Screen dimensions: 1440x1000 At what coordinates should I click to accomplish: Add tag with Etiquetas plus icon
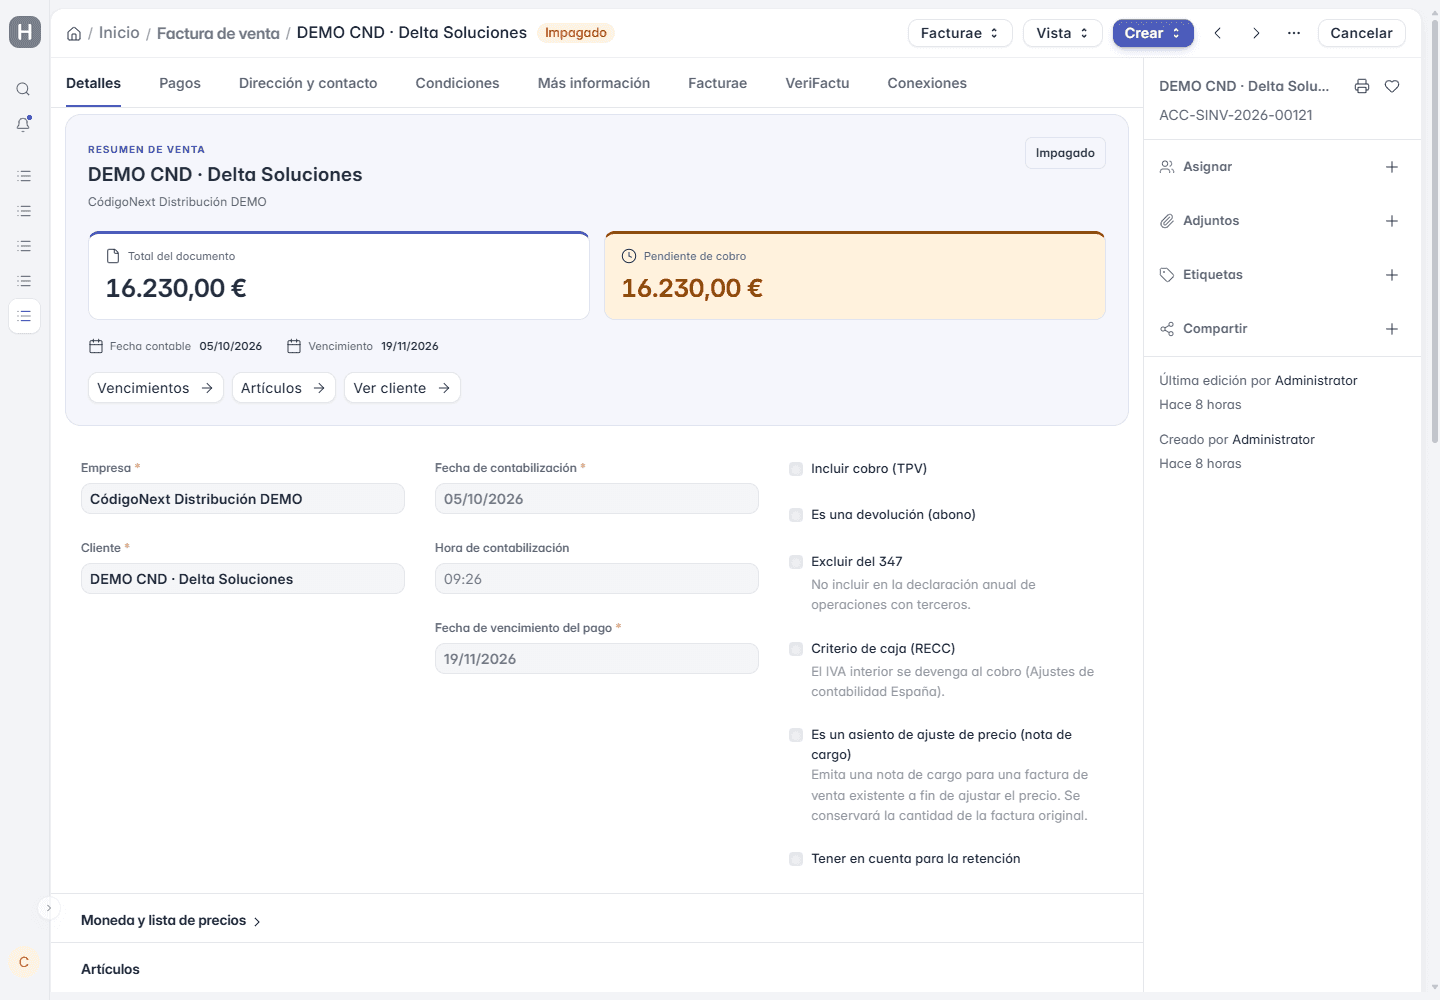tap(1392, 275)
